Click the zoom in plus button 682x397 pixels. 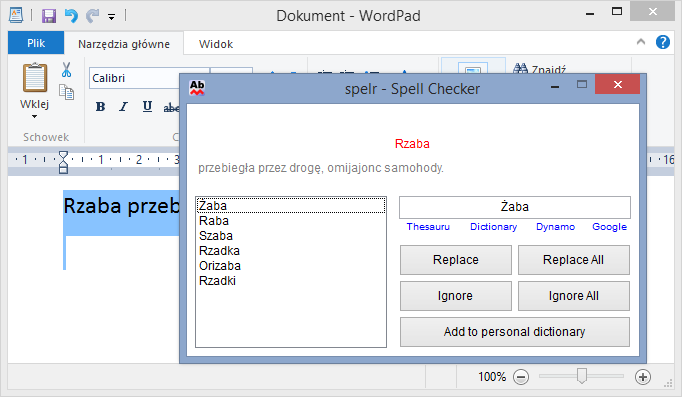tap(643, 377)
